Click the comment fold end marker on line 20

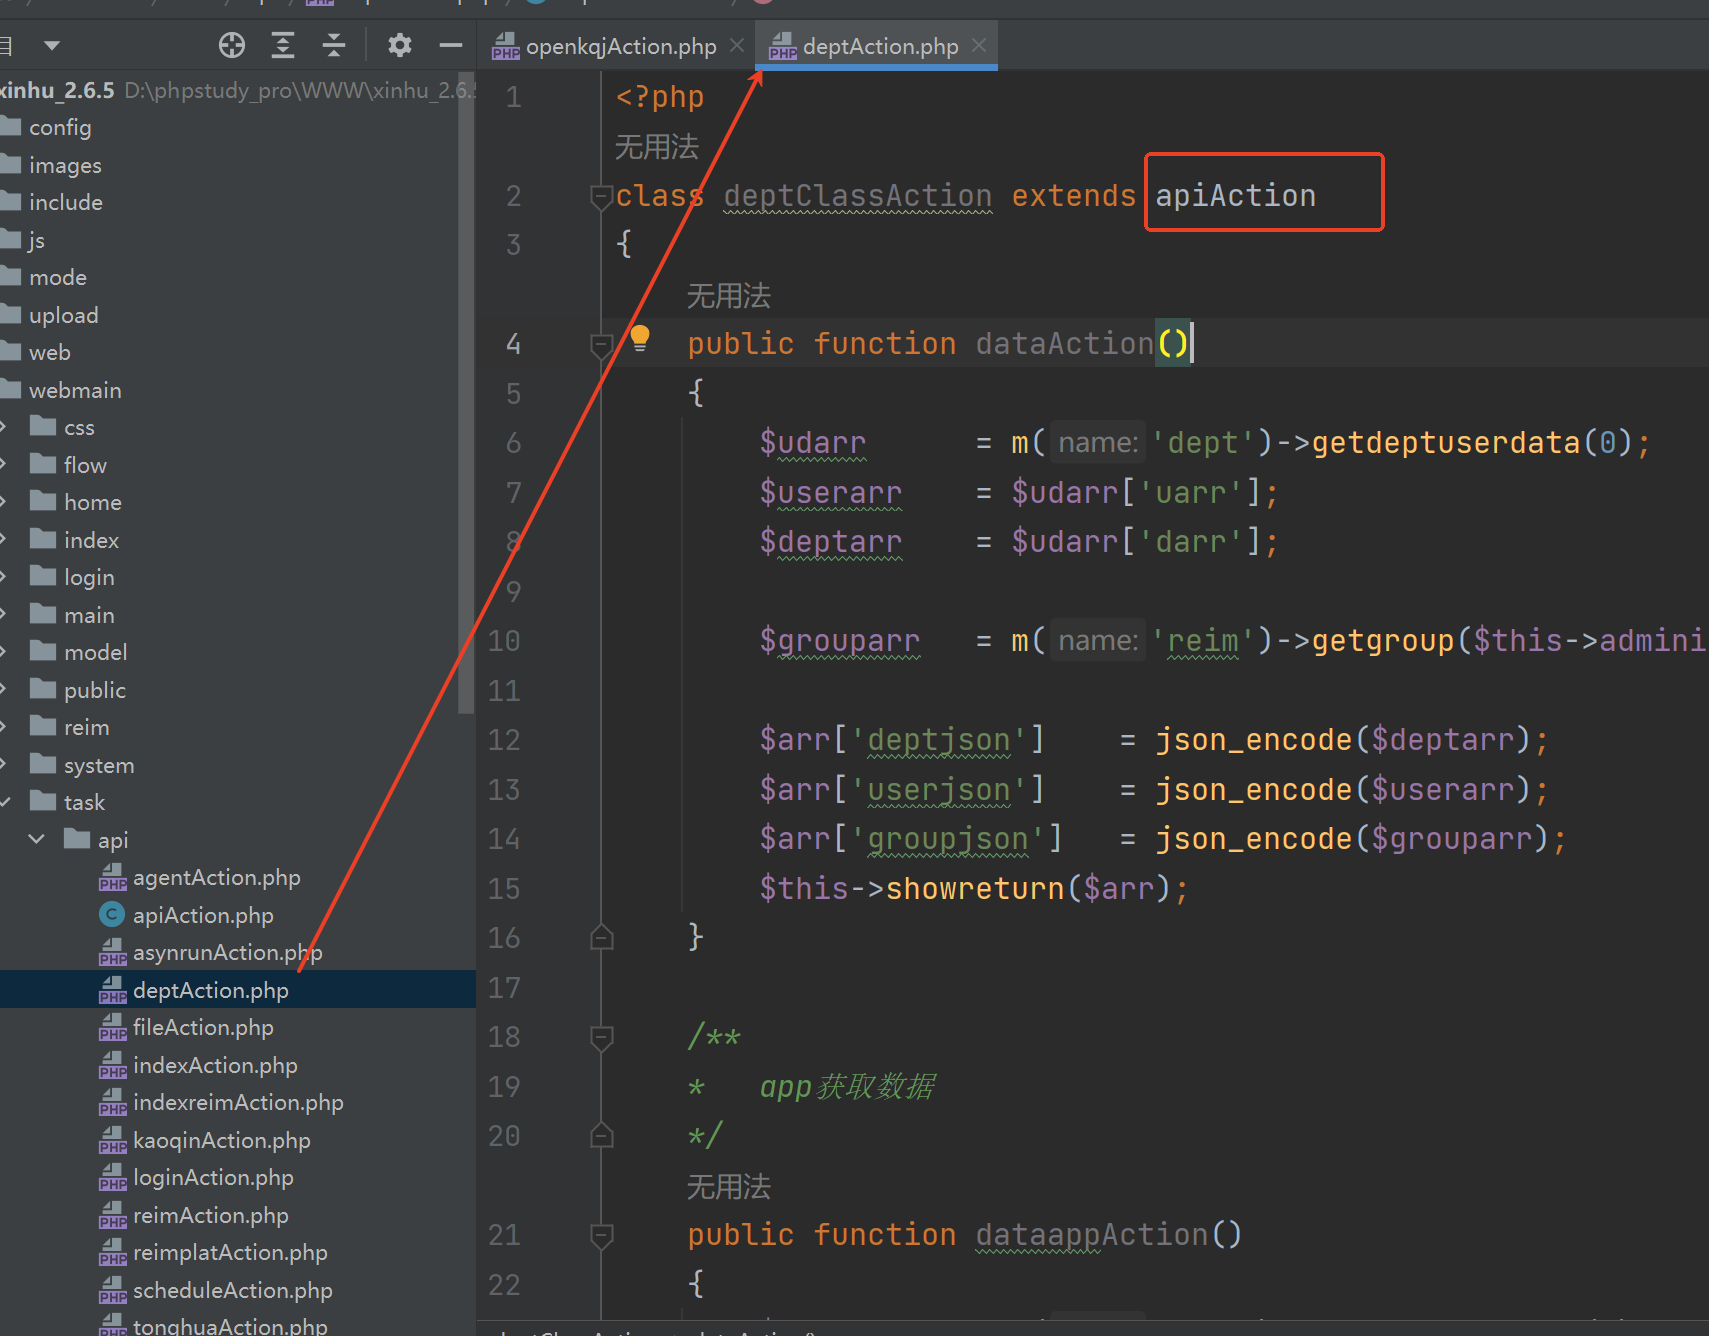tap(601, 1135)
